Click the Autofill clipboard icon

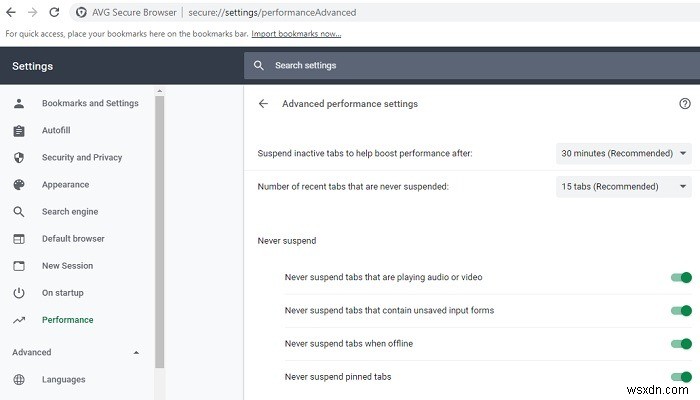[18, 131]
